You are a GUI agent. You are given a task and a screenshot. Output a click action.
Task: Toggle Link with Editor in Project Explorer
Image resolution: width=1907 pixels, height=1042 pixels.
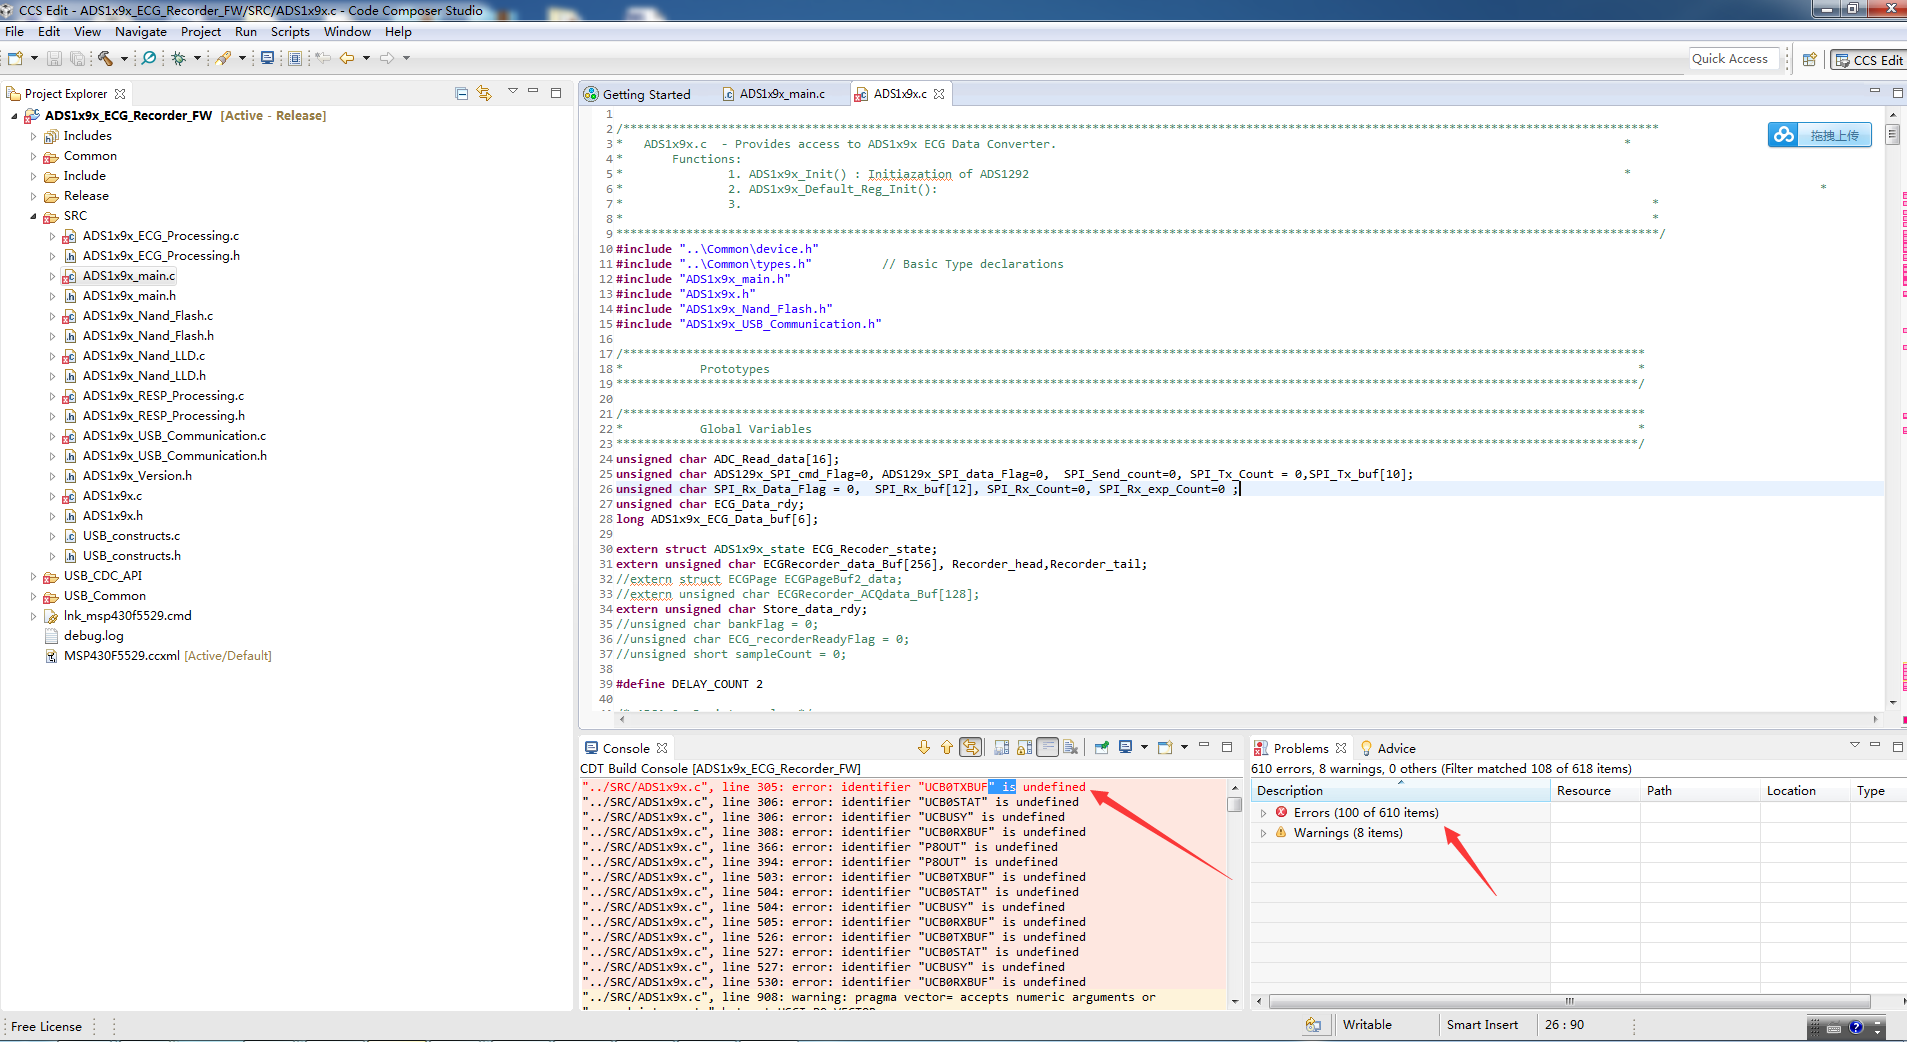tap(484, 93)
